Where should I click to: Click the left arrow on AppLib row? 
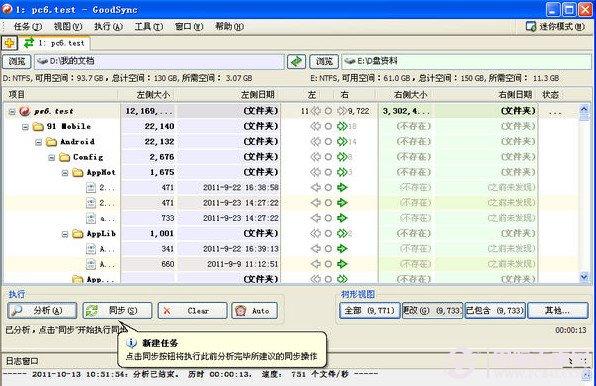pyautogui.click(x=315, y=234)
